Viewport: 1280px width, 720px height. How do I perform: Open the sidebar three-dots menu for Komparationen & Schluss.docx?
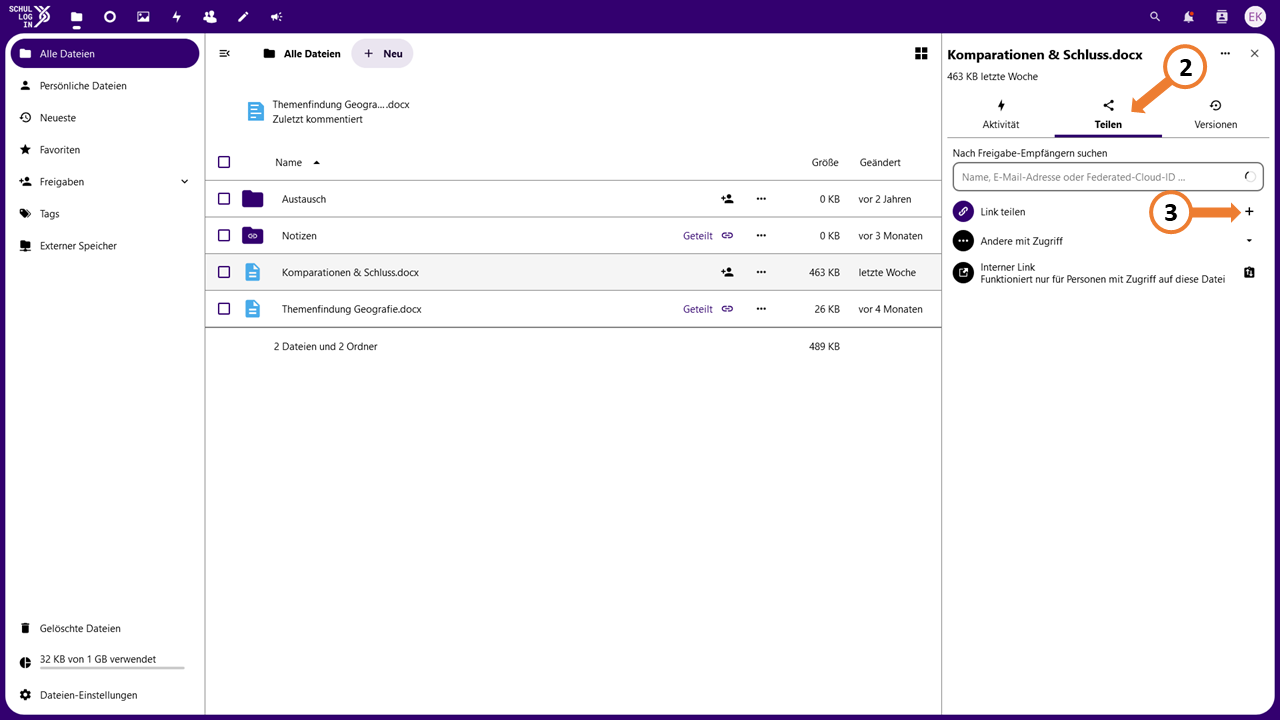pyautogui.click(x=1225, y=54)
